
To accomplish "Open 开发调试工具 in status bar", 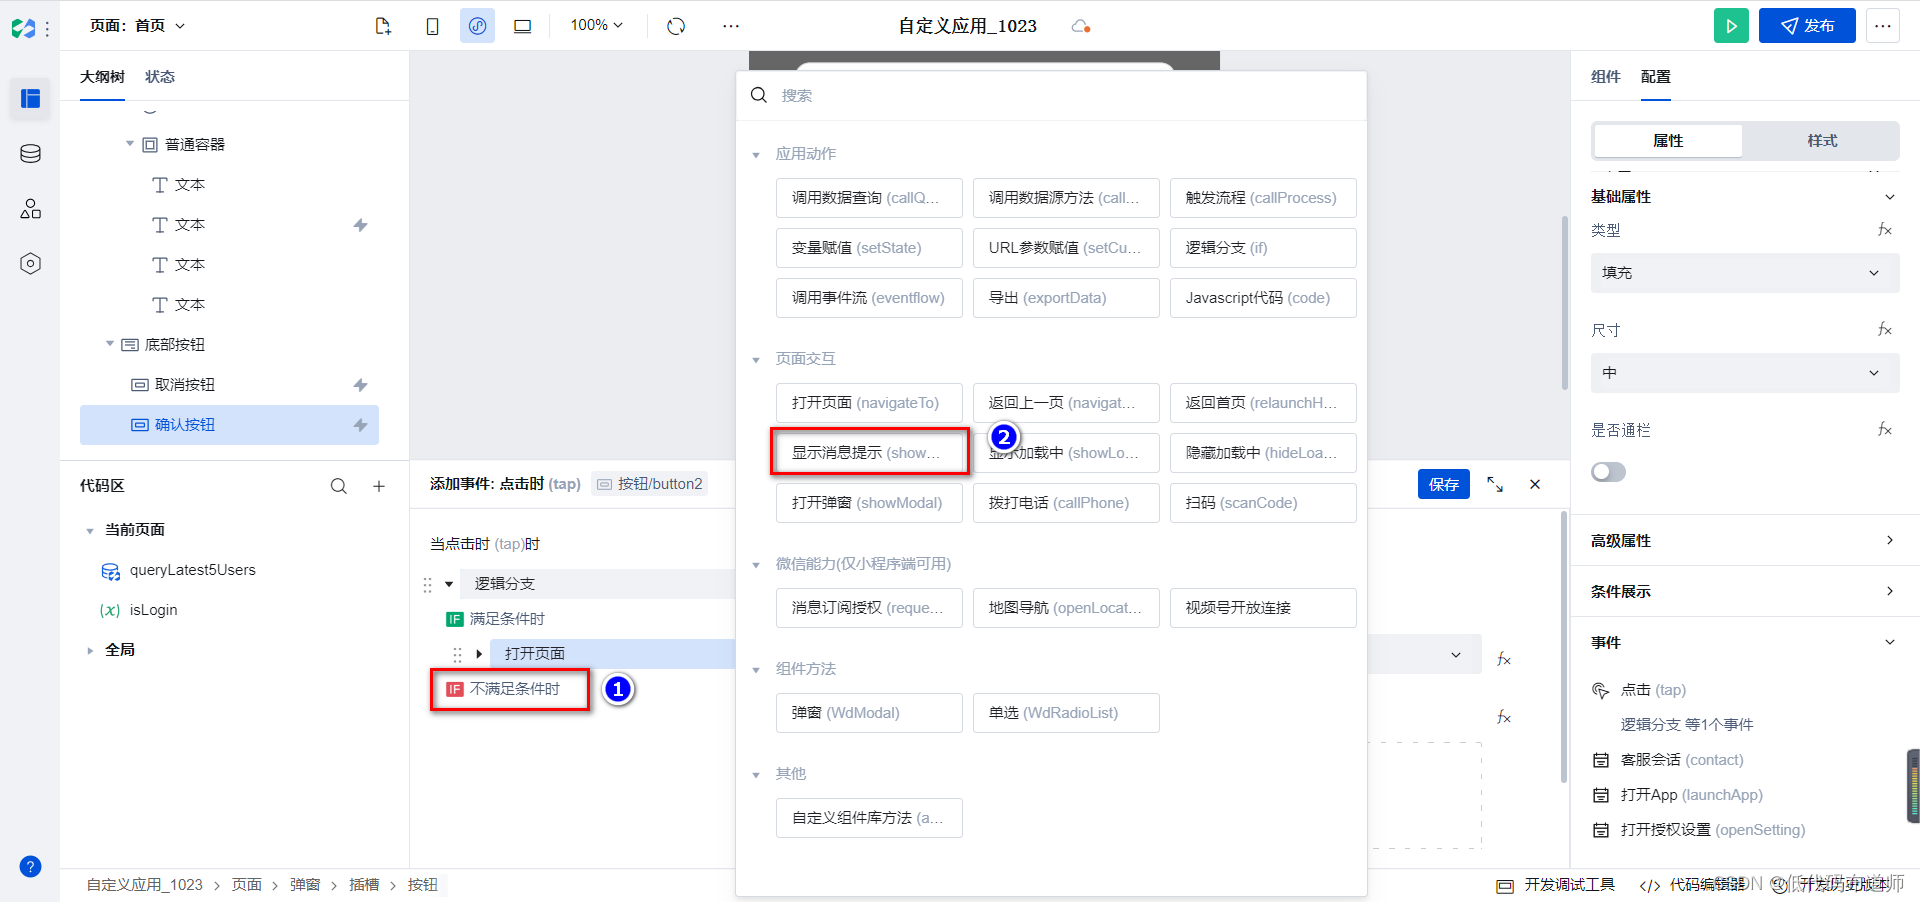I will pos(1556,885).
